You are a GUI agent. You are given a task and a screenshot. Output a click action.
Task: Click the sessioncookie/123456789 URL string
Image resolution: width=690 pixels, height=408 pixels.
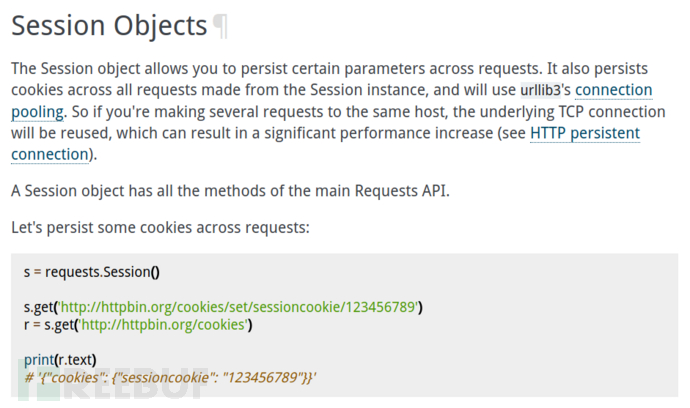[x=239, y=307]
